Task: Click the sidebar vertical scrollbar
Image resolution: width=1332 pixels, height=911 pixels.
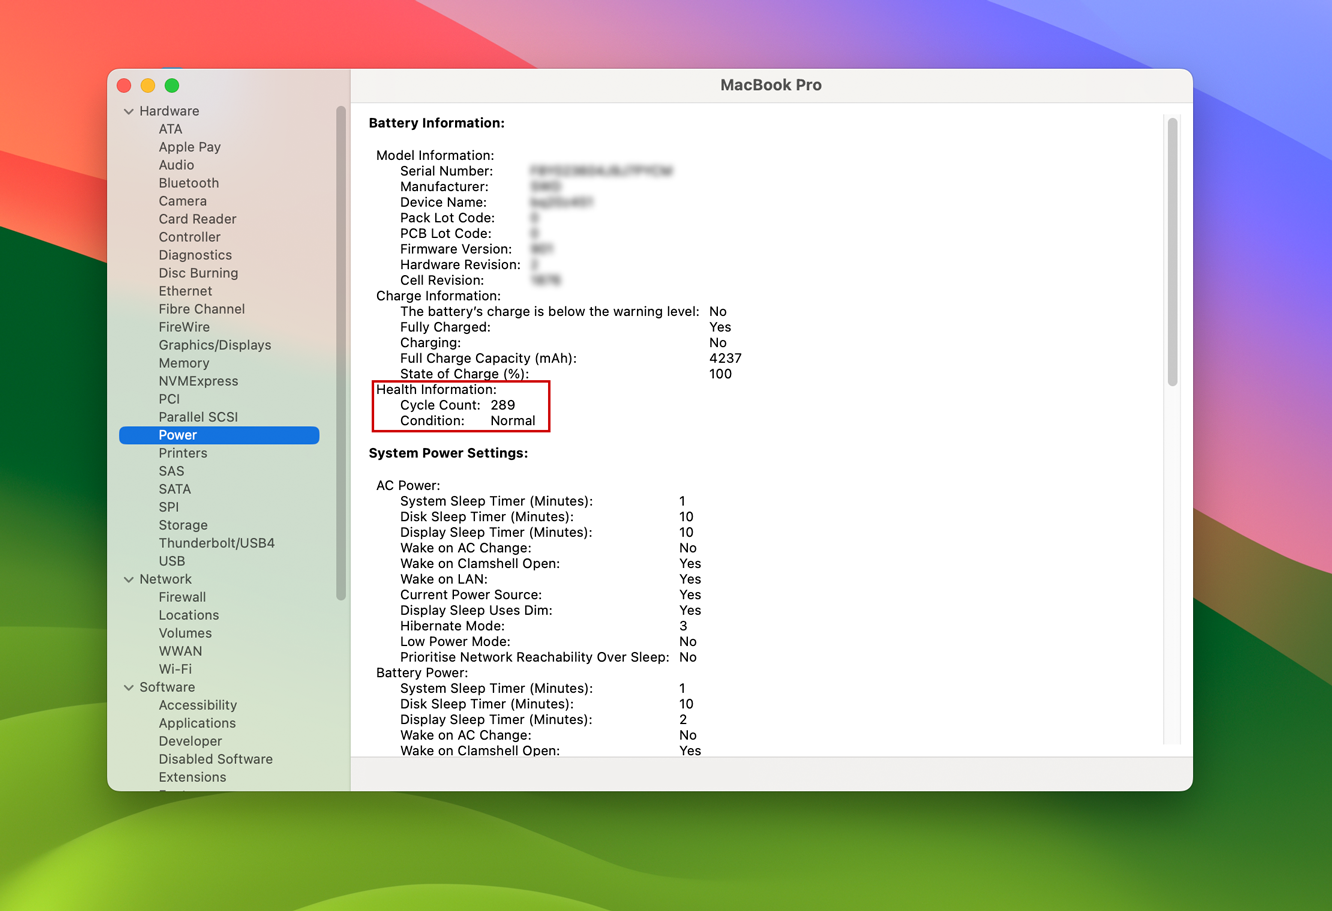Action: click(x=341, y=350)
